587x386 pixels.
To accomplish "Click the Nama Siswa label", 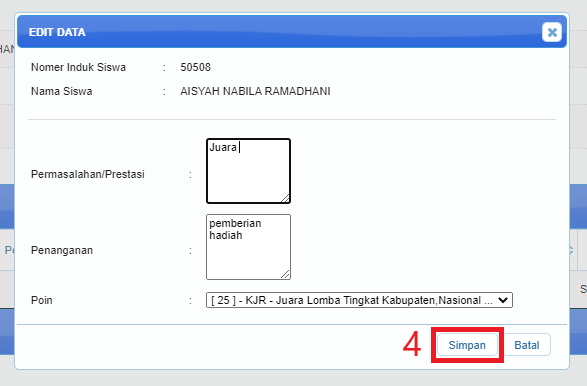I will click(61, 91).
